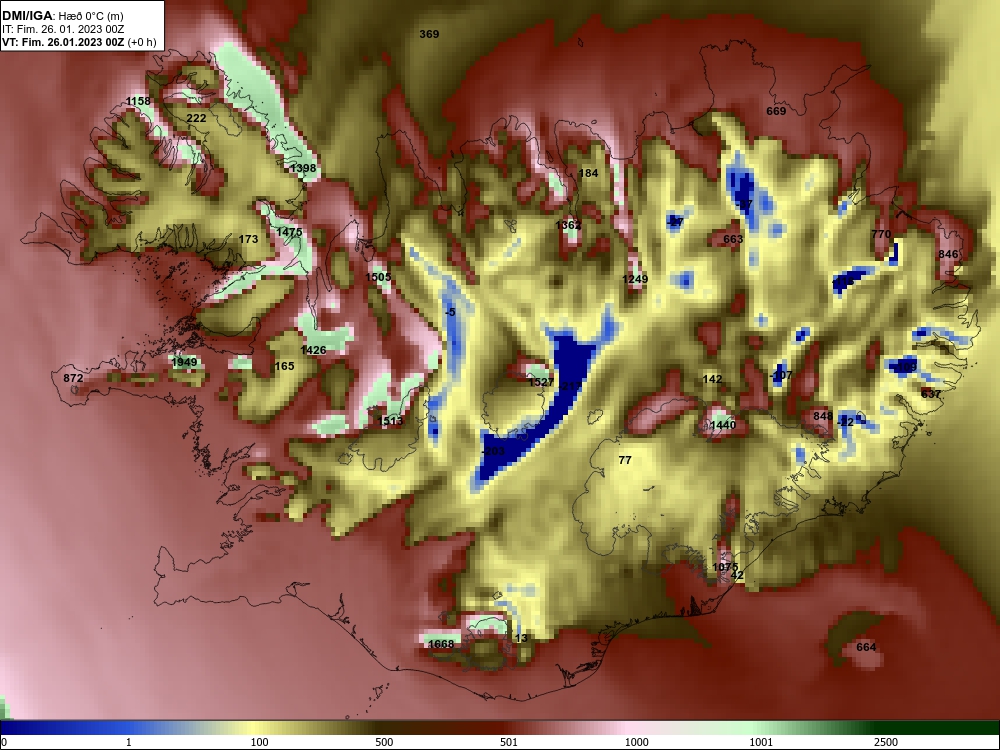Select the 872 value label
1000x750 pixels.
coord(73,378)
